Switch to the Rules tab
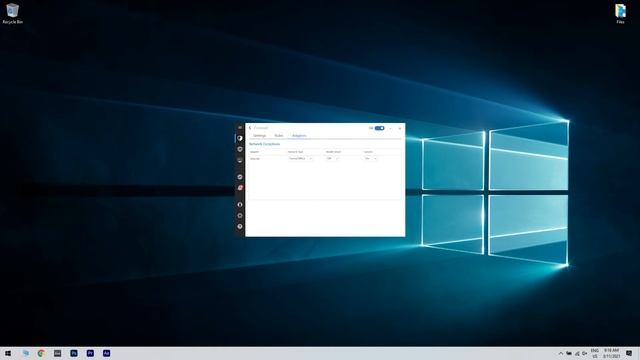This screenshot has height=360, width=640. [279, 136]
